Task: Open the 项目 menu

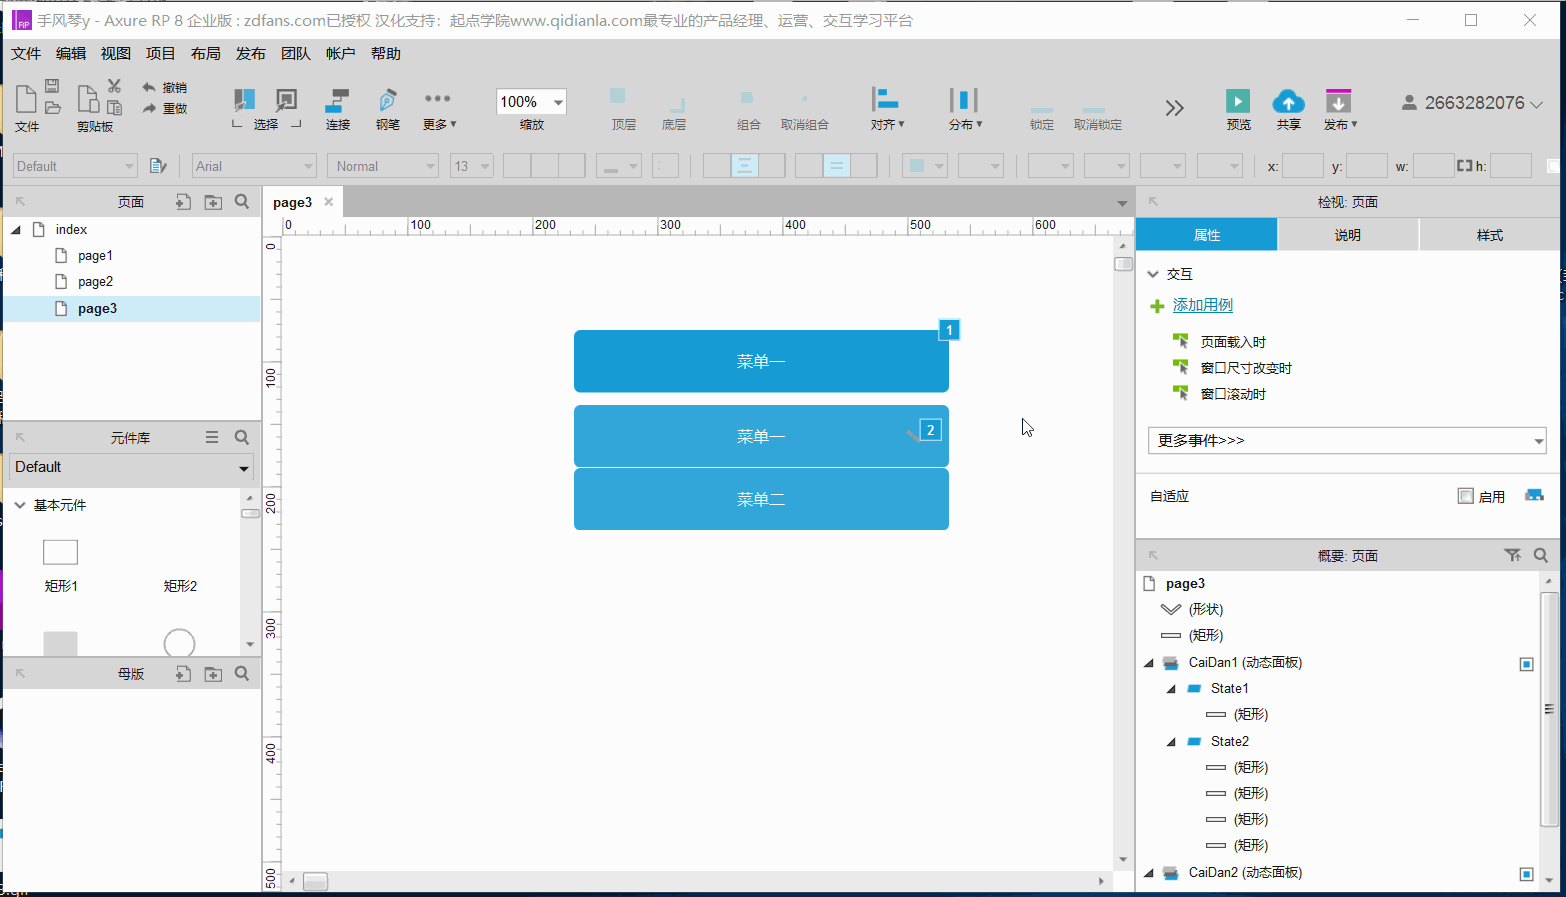Action: pos(161,54)
